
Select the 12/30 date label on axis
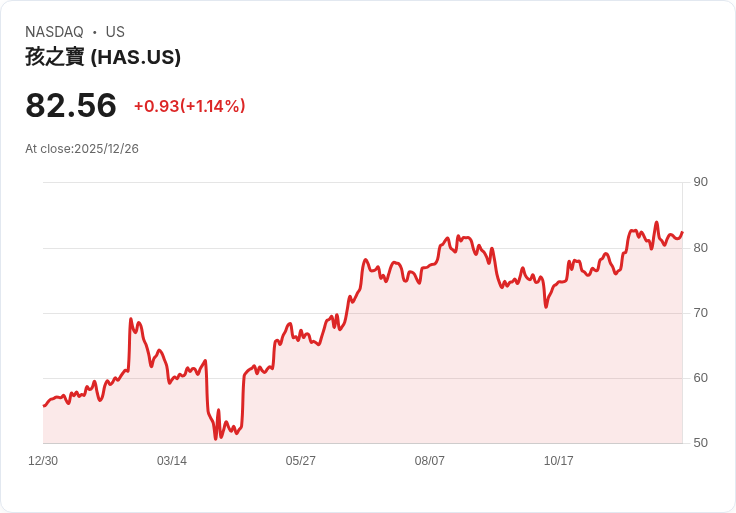(x=43, y=461)
